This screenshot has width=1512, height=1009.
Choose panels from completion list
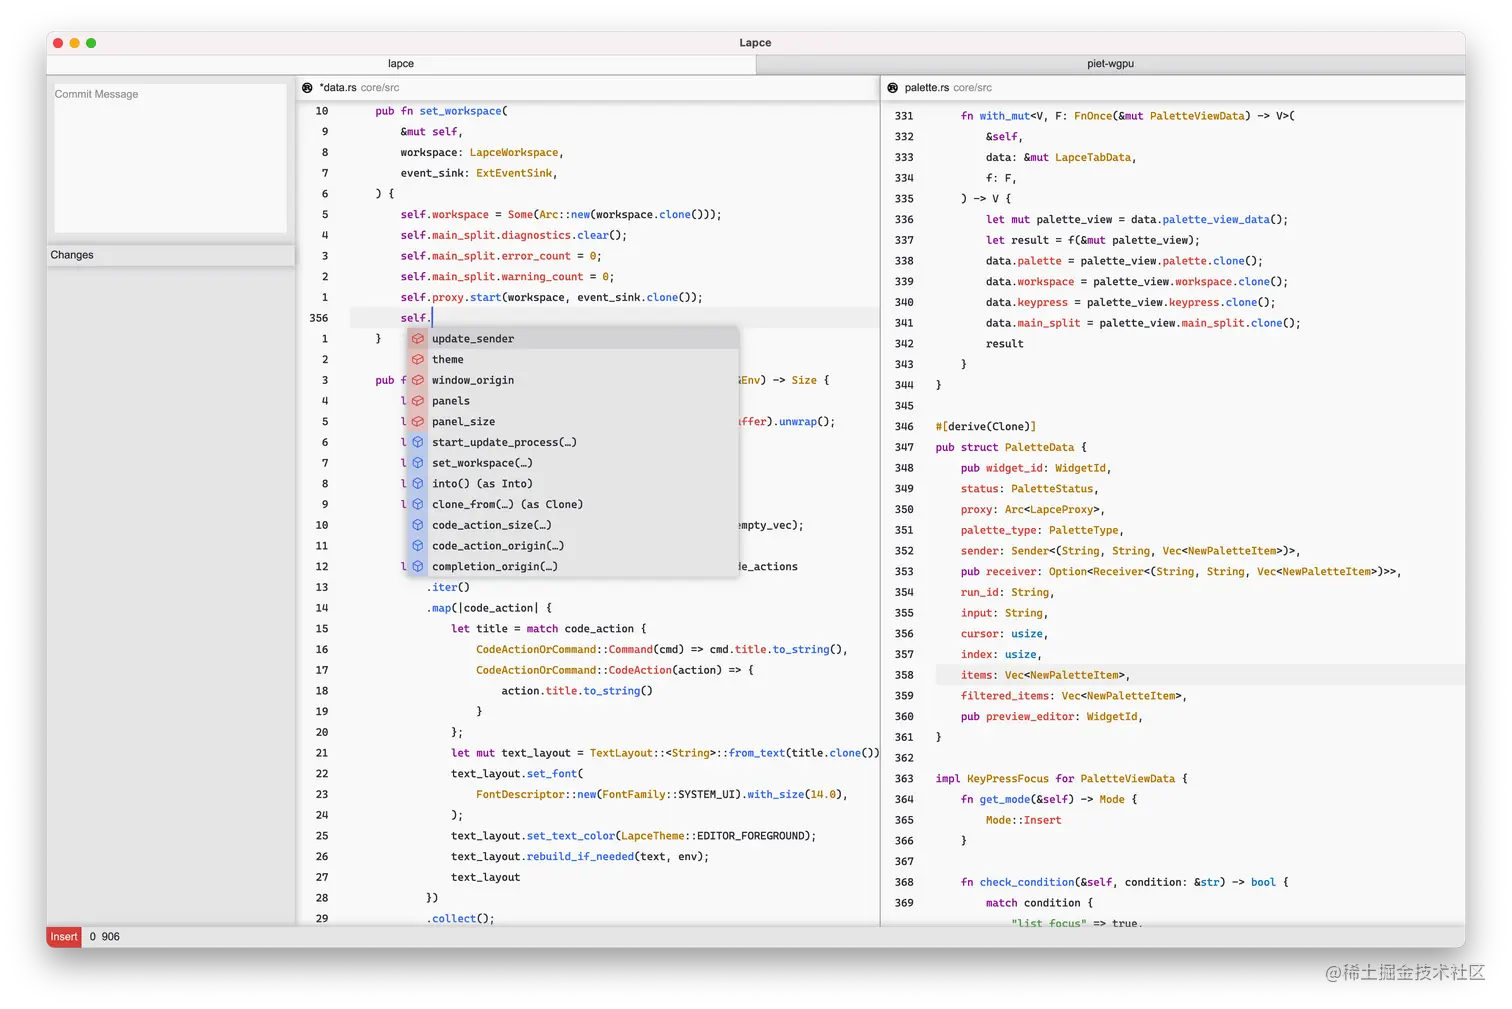coord(573,401)
